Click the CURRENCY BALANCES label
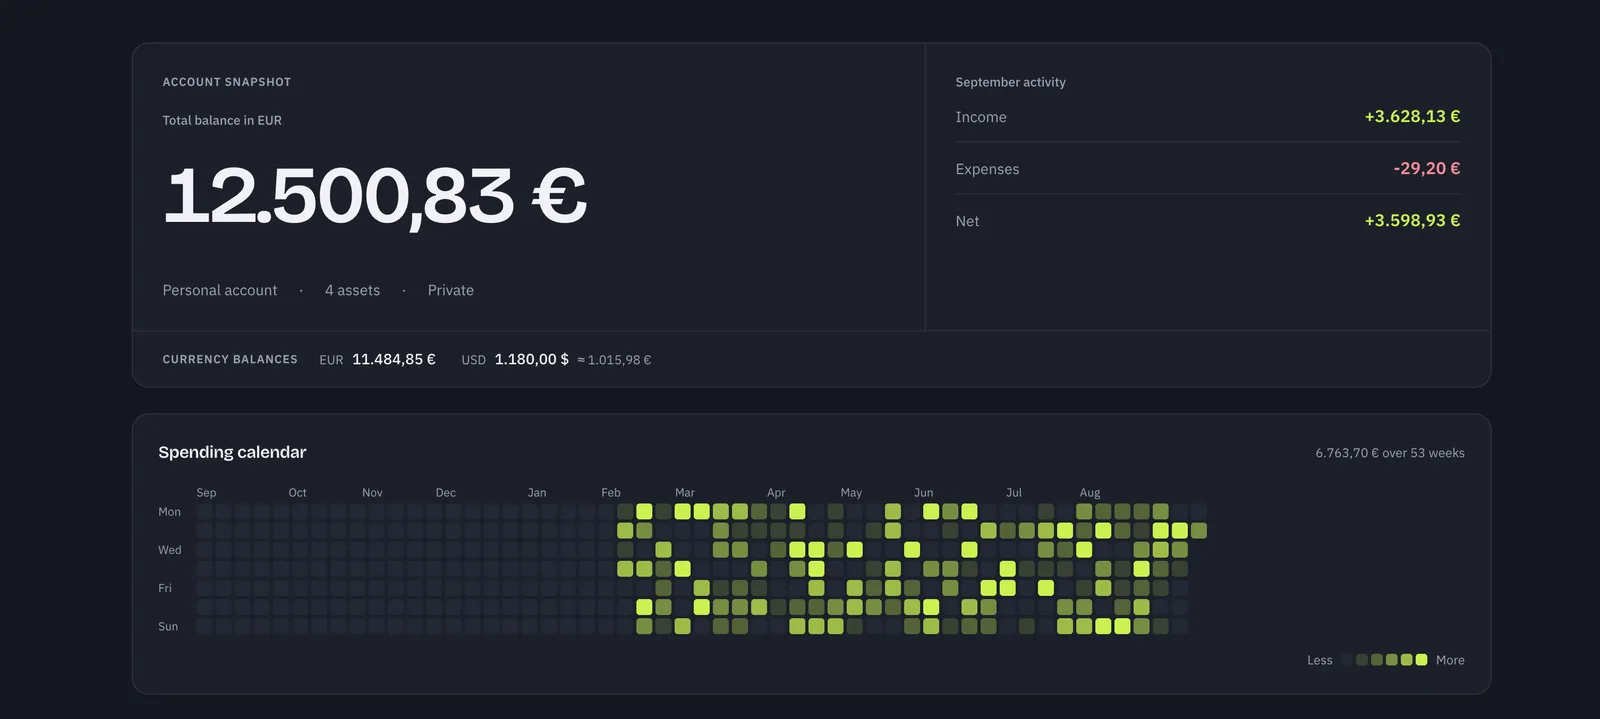 230,359
